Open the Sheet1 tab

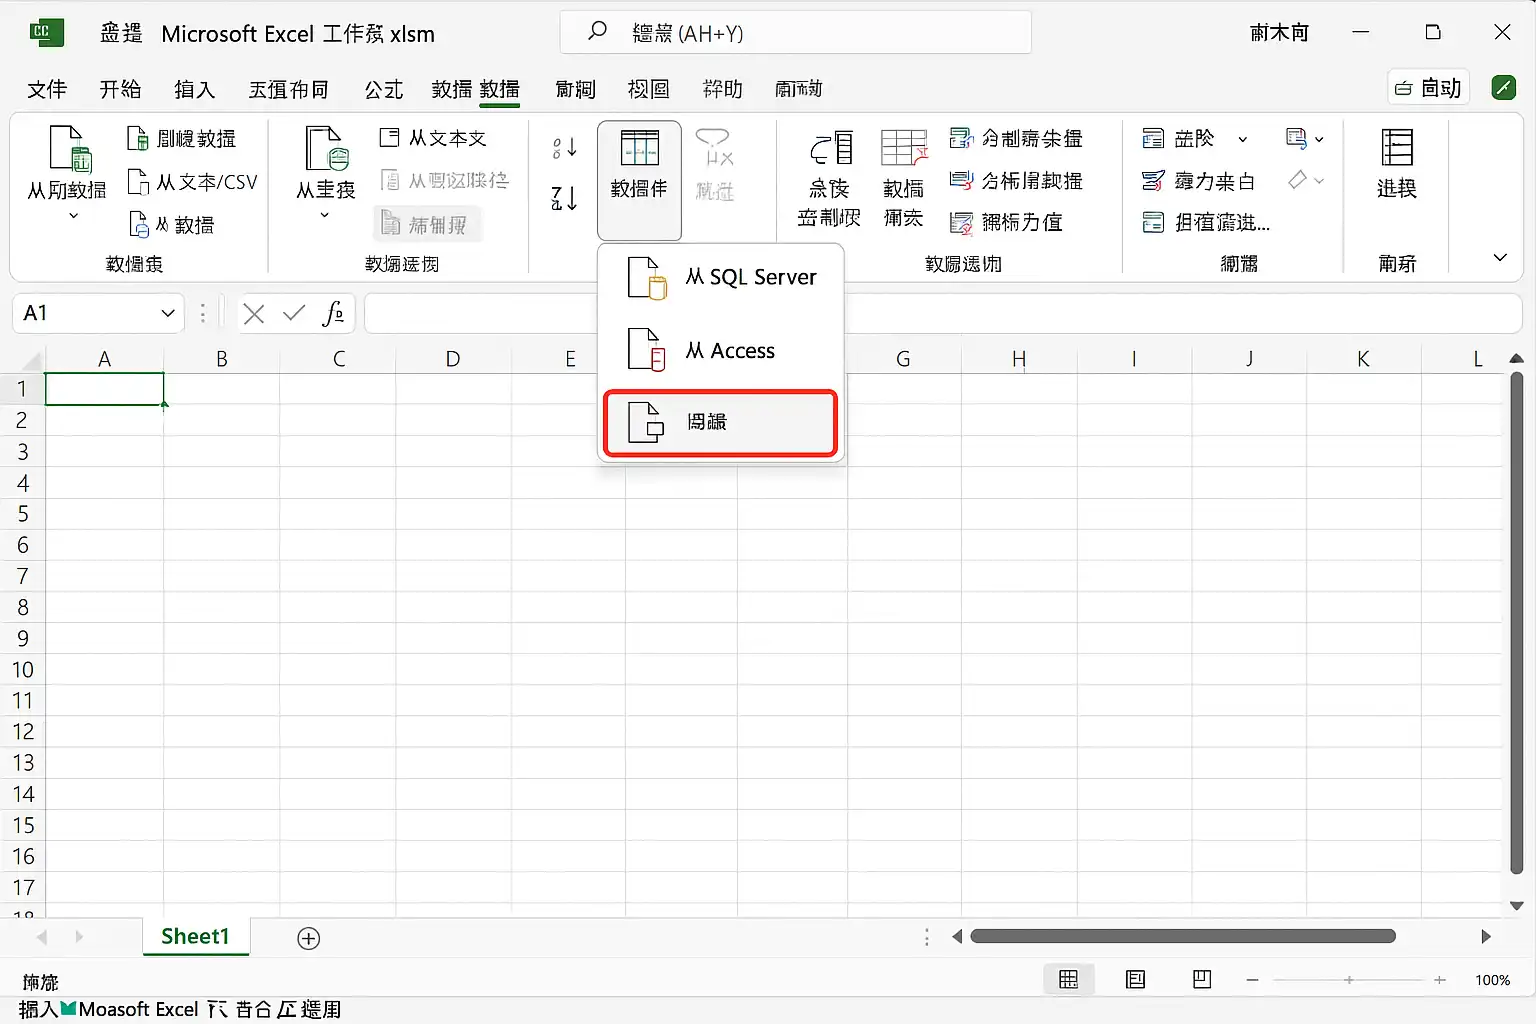[x=196, y=937]
